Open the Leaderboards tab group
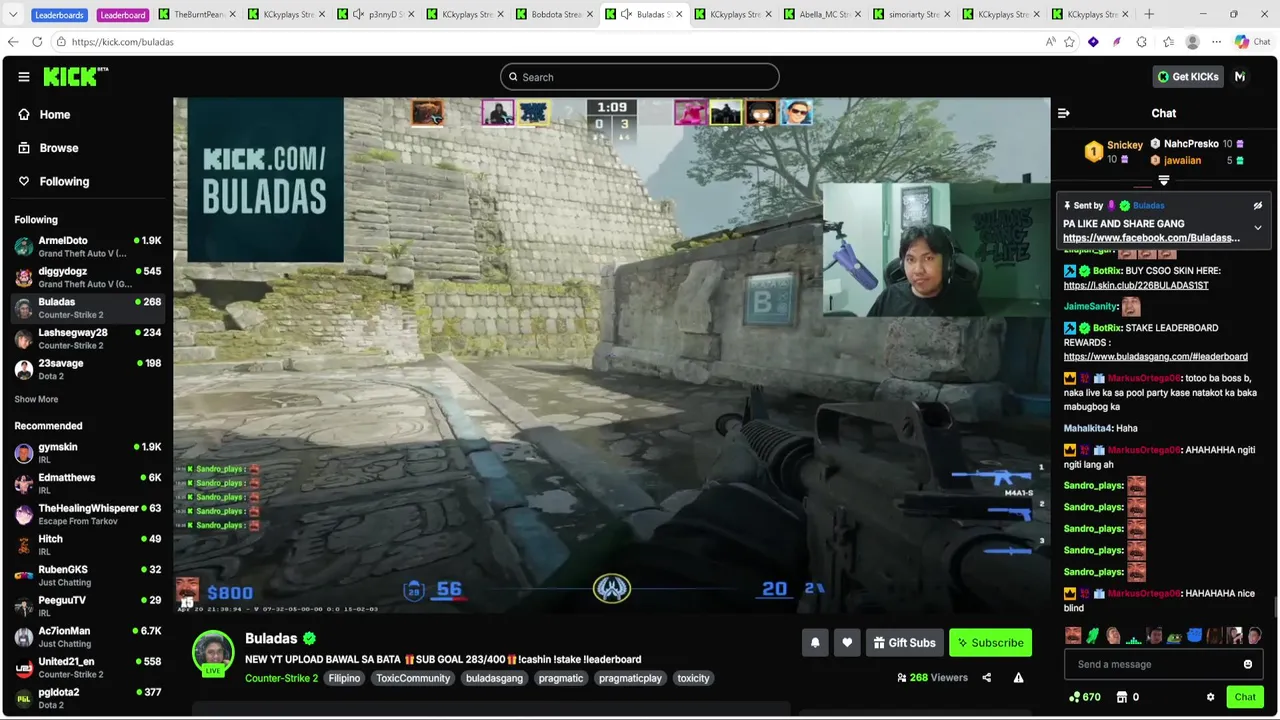 [59, 15]
